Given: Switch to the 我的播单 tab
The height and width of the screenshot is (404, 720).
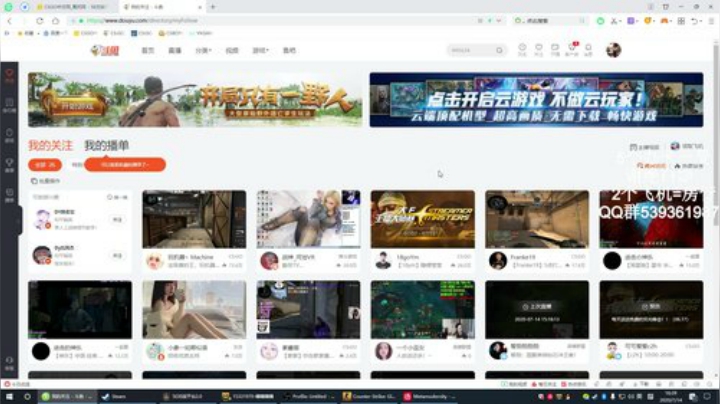Looking at the screenshot, I should pos(107,146).
